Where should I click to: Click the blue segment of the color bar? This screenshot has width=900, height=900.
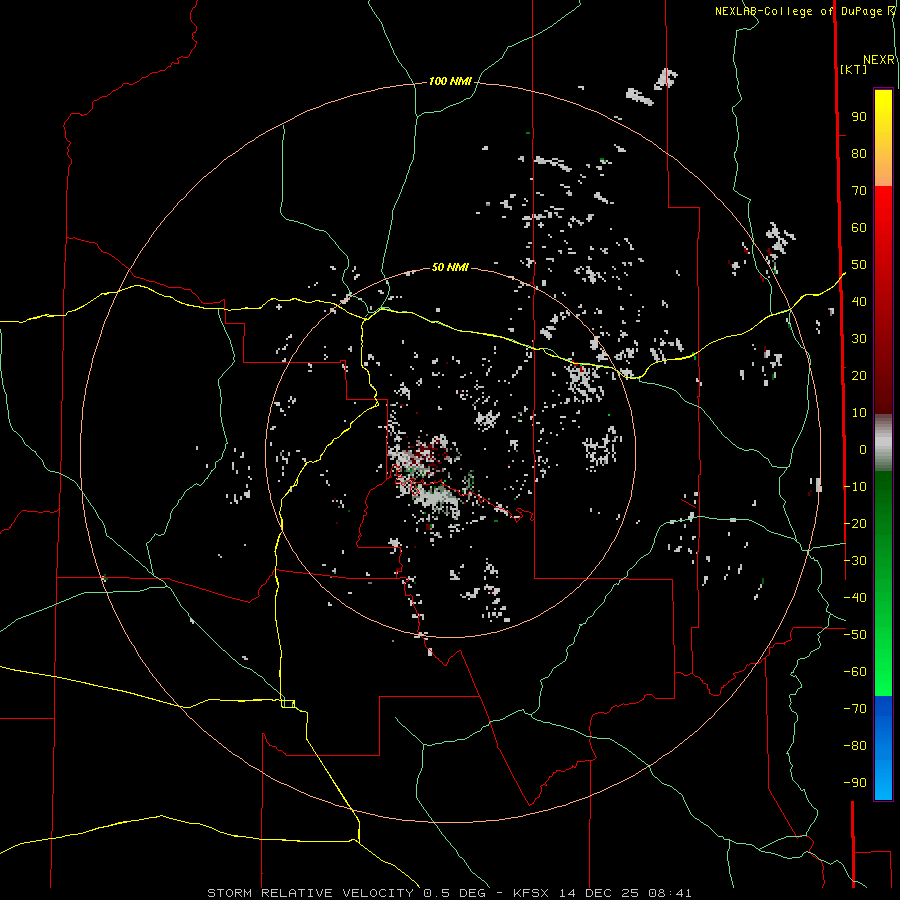[x=883, y=748]
